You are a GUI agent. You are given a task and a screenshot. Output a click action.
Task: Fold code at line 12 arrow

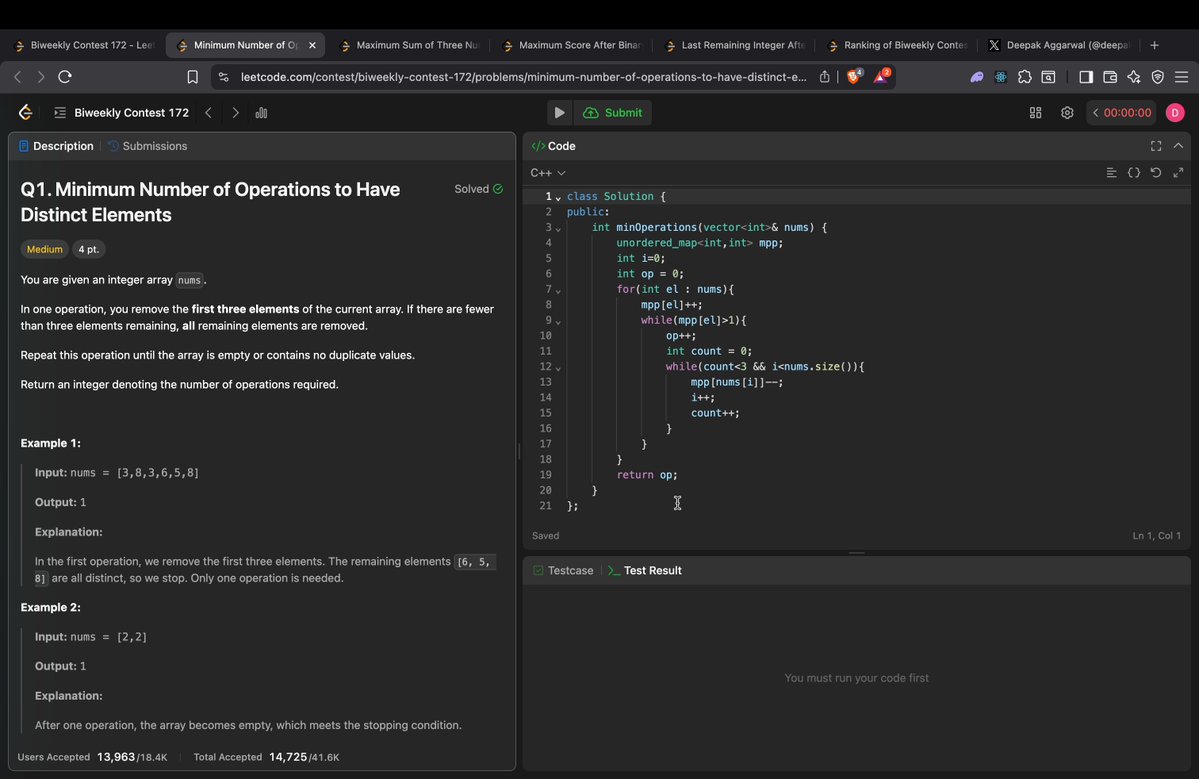(558, 368)
